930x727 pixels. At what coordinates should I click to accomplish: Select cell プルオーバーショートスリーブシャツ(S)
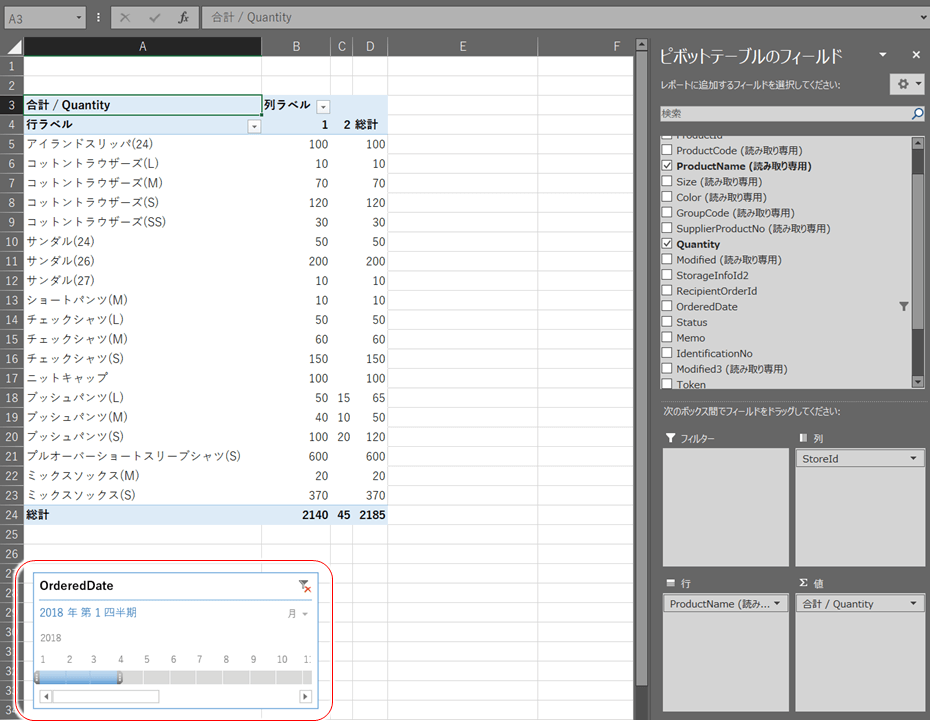pos(142,456)
